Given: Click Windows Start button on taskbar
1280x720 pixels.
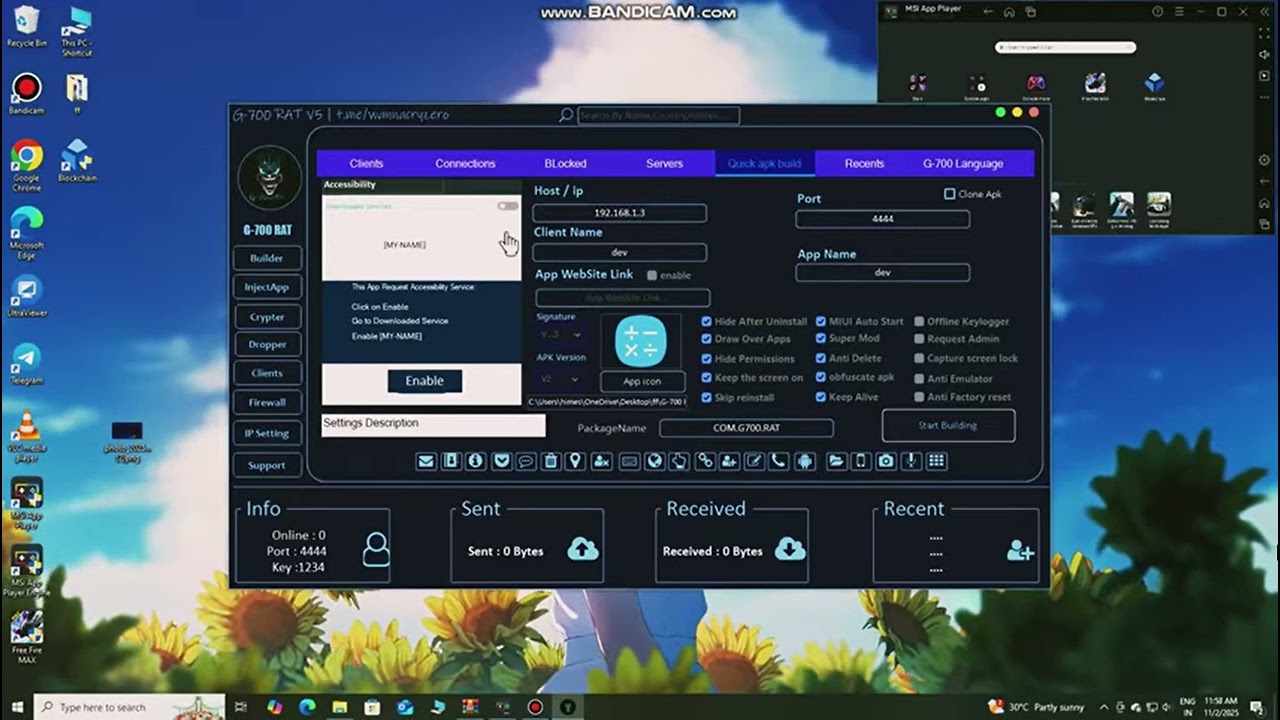Looking at the screenshot, I should [x=17, y=707].
